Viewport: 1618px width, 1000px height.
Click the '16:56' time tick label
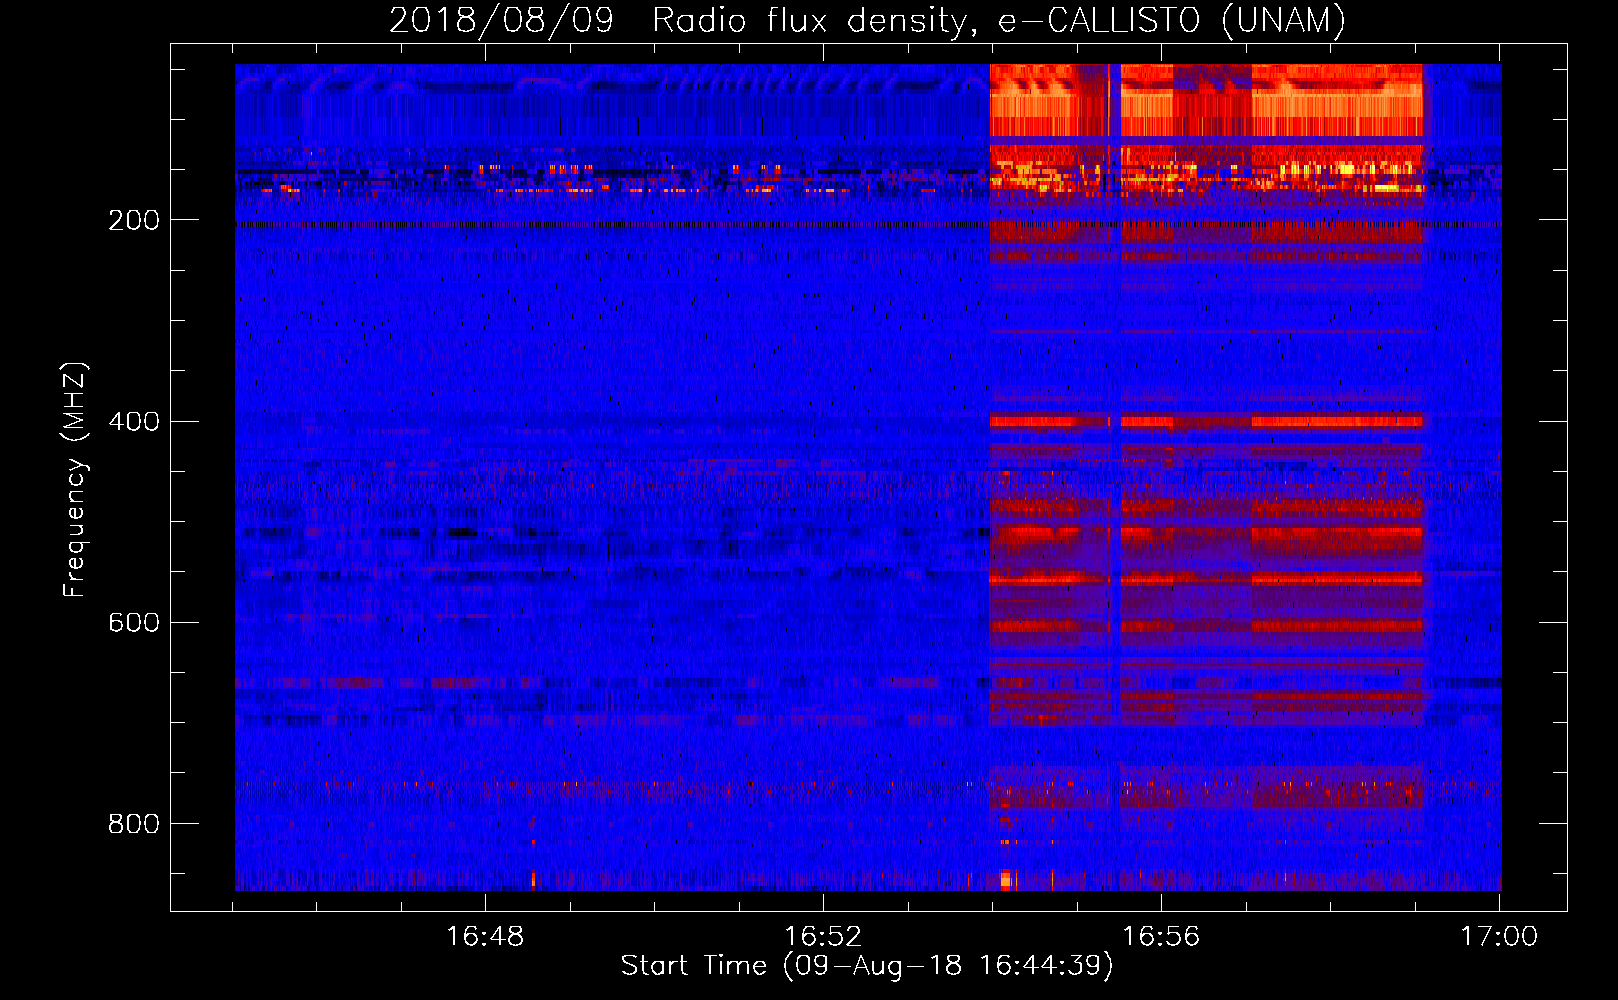coord(1161,937)
